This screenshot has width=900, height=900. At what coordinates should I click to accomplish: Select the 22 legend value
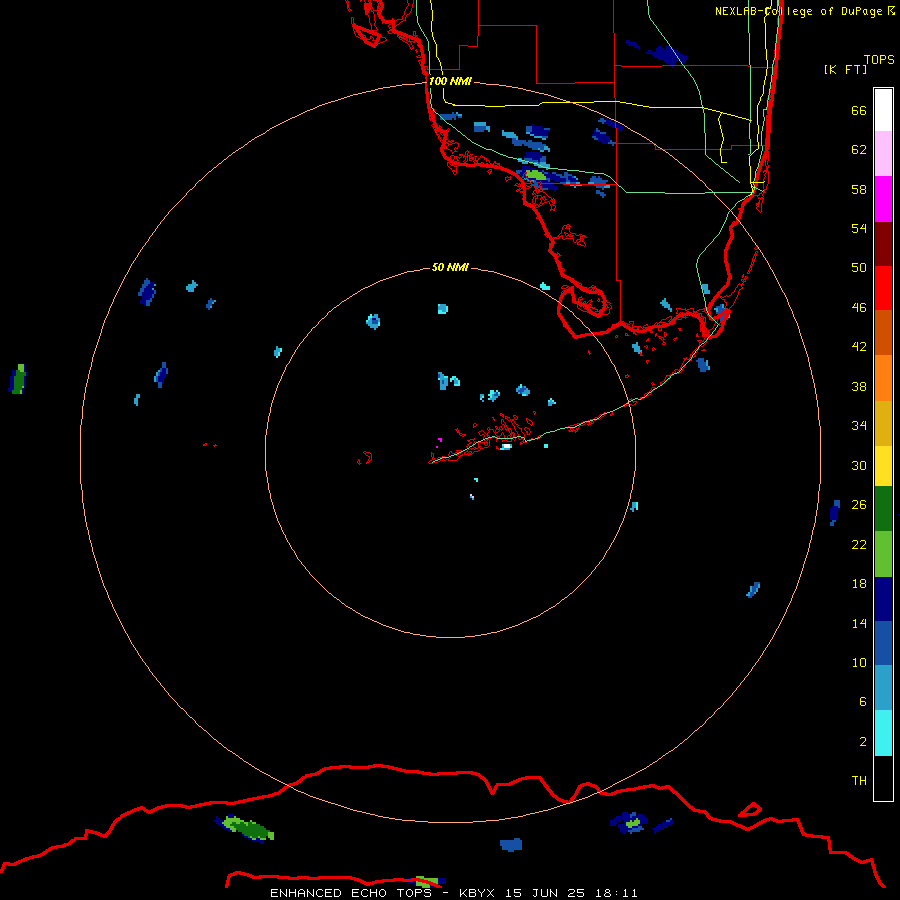click(859, 544)
